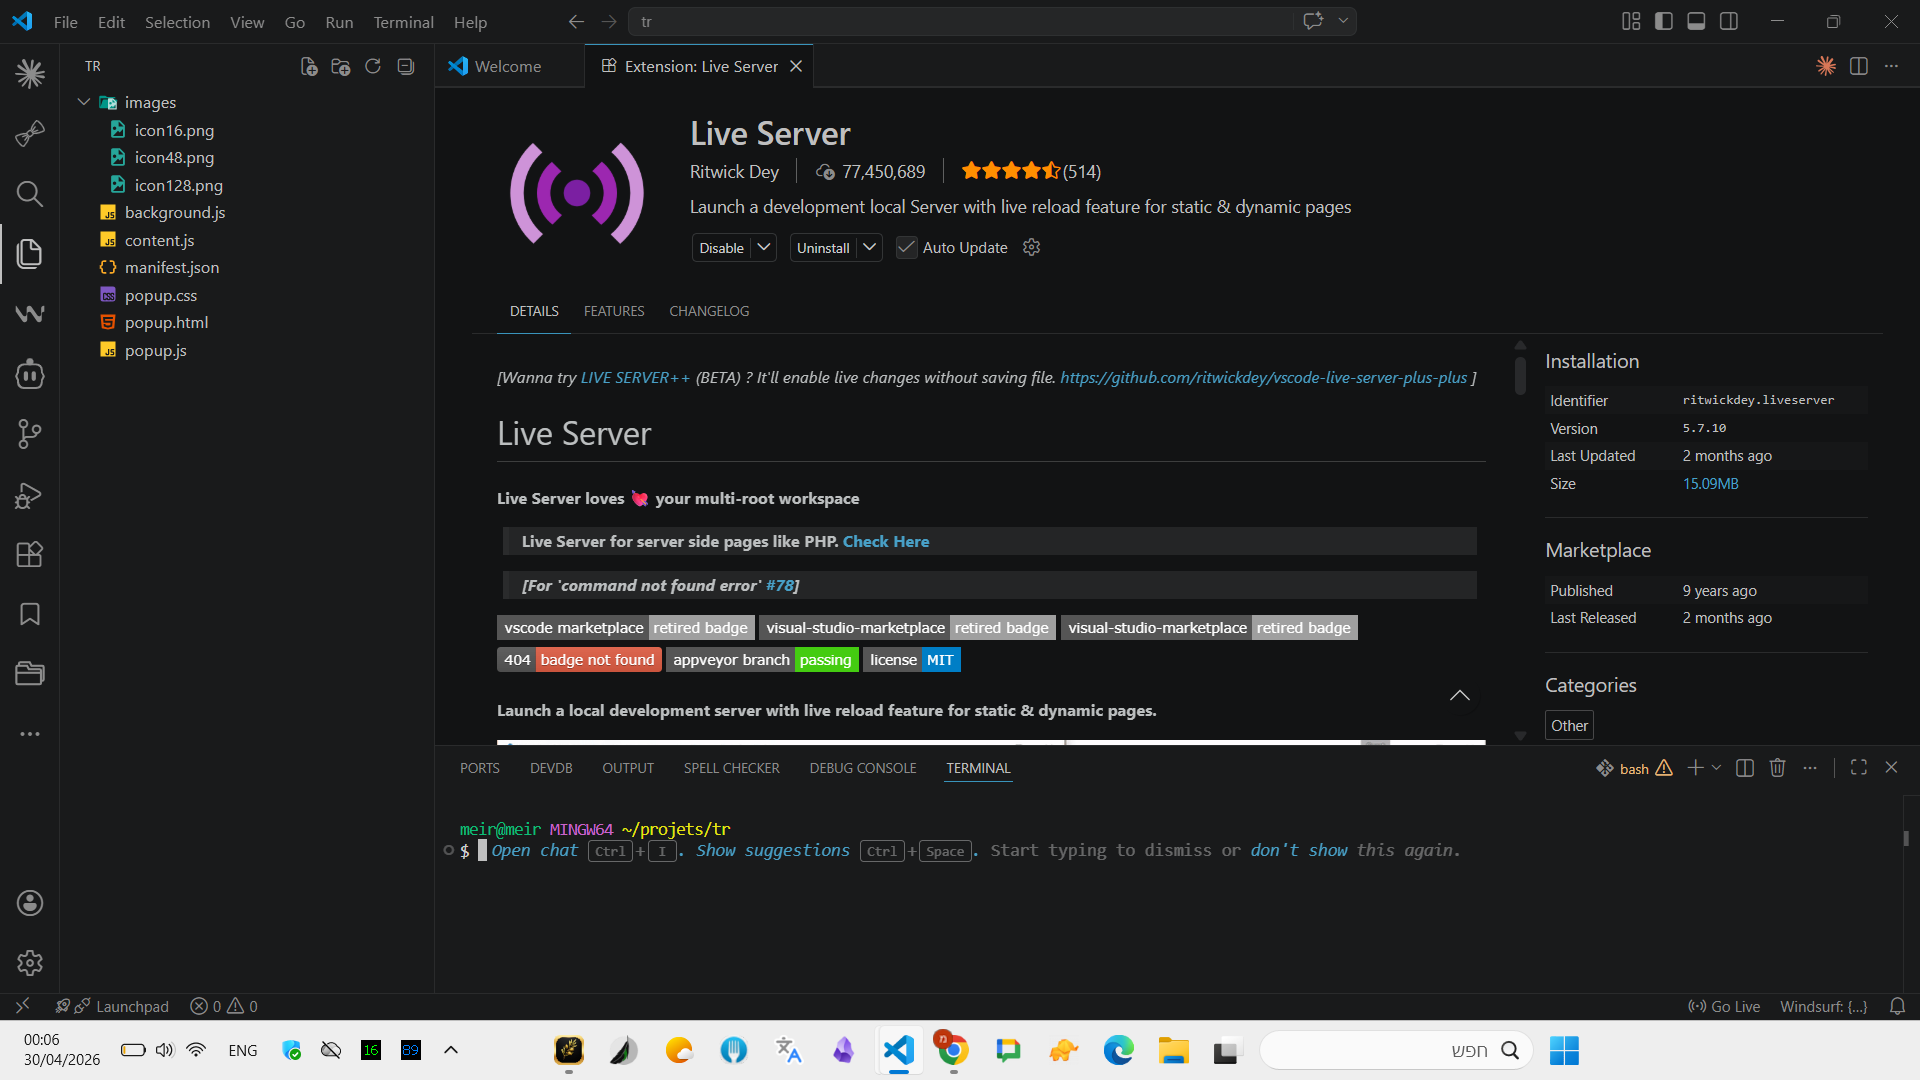
Task: Open the Terminal menu
Action: click(403, 22)
